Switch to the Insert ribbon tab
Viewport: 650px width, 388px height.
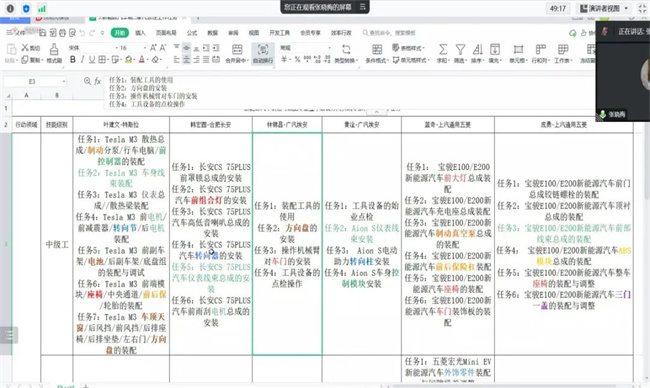[141, 33]
